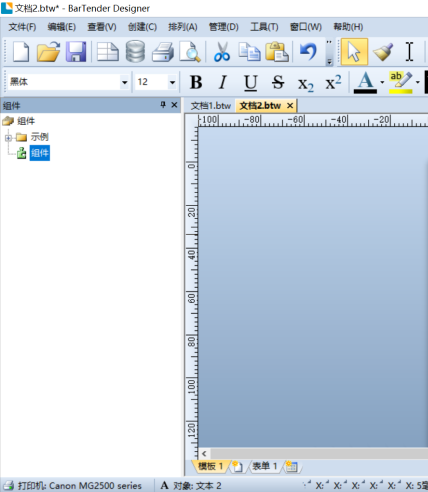Print with the printer toolbar icon
Screen dimensions: 428x492
point(163,52)
